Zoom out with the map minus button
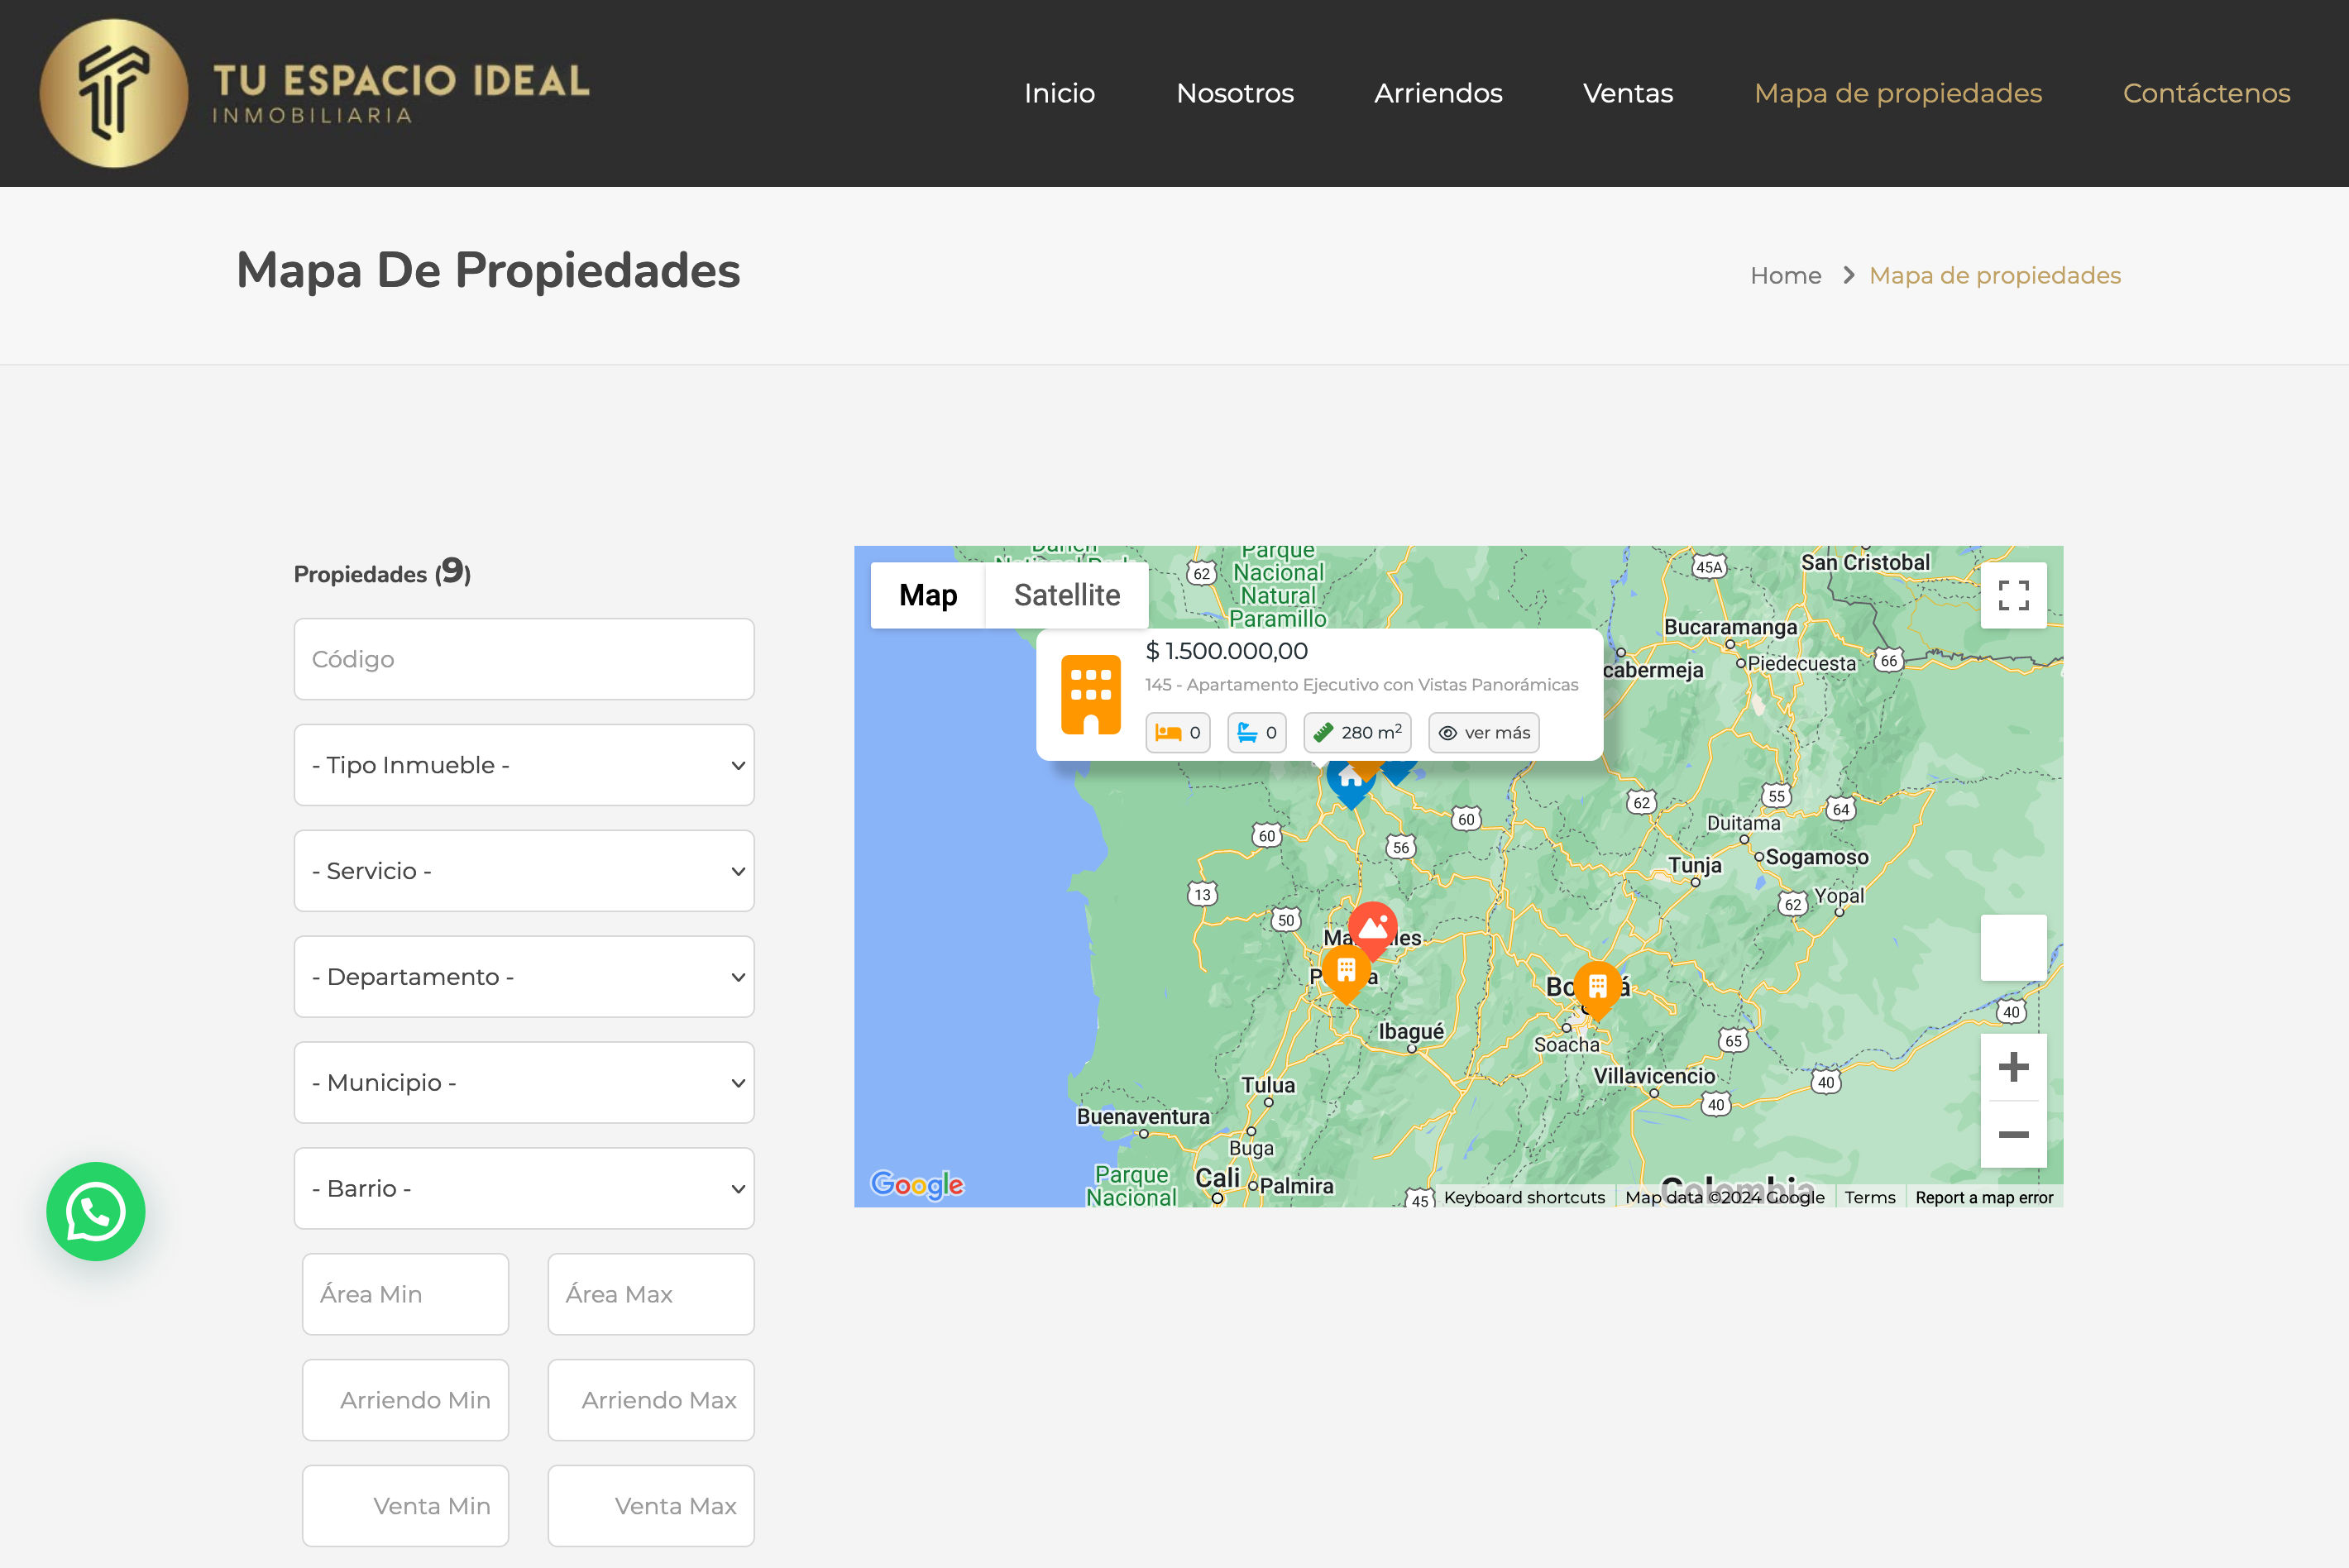2349x1568 pixels. point(2012,1134)
